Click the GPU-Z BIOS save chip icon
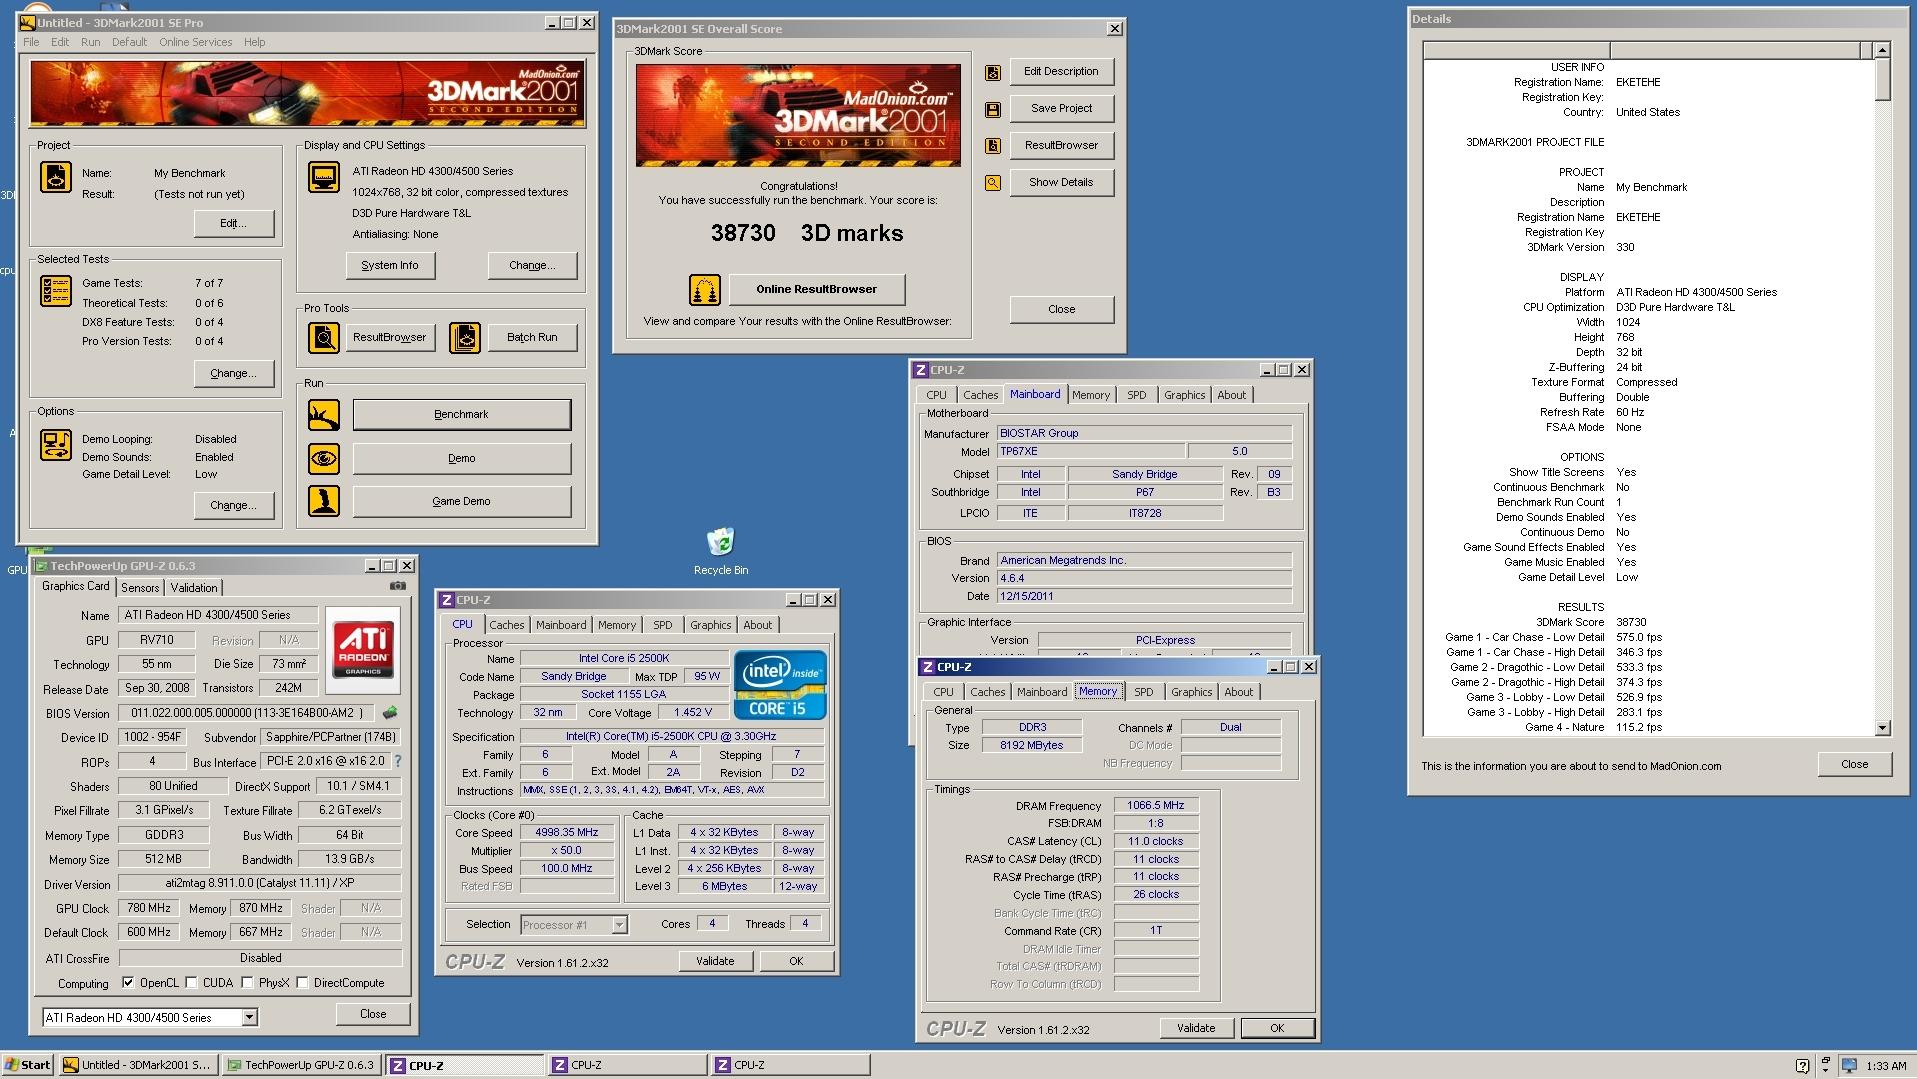1917x1079 pixels. (x=390, y=713)
